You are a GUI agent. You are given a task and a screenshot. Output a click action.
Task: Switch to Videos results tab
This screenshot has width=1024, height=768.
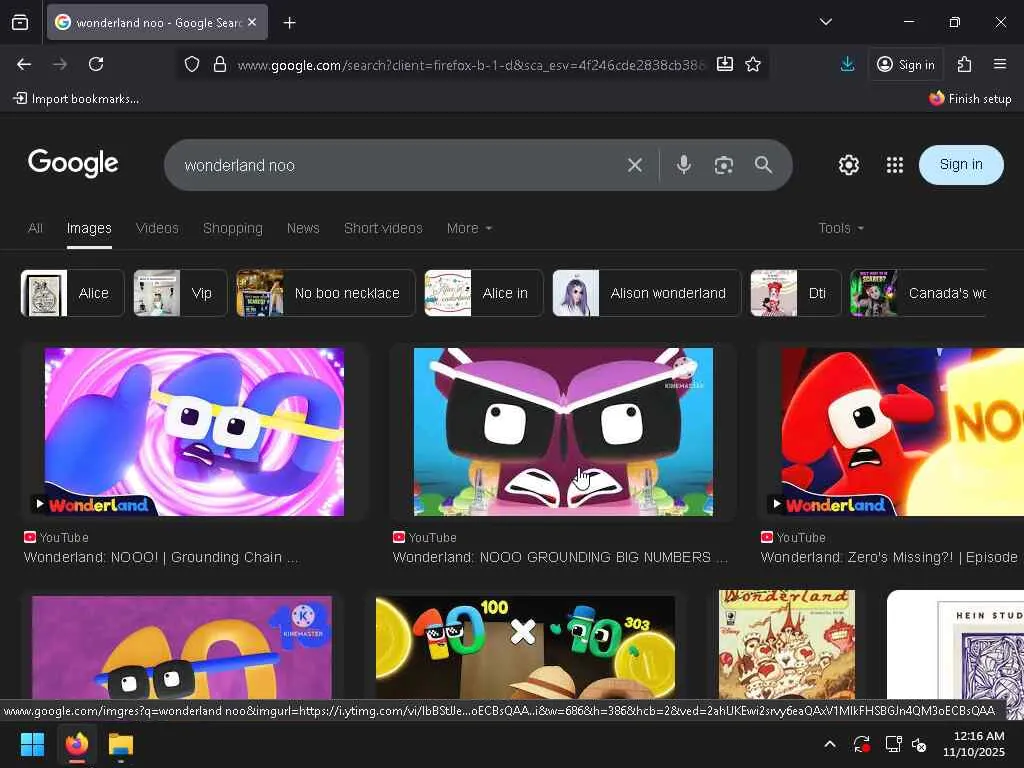pos(157,228)
